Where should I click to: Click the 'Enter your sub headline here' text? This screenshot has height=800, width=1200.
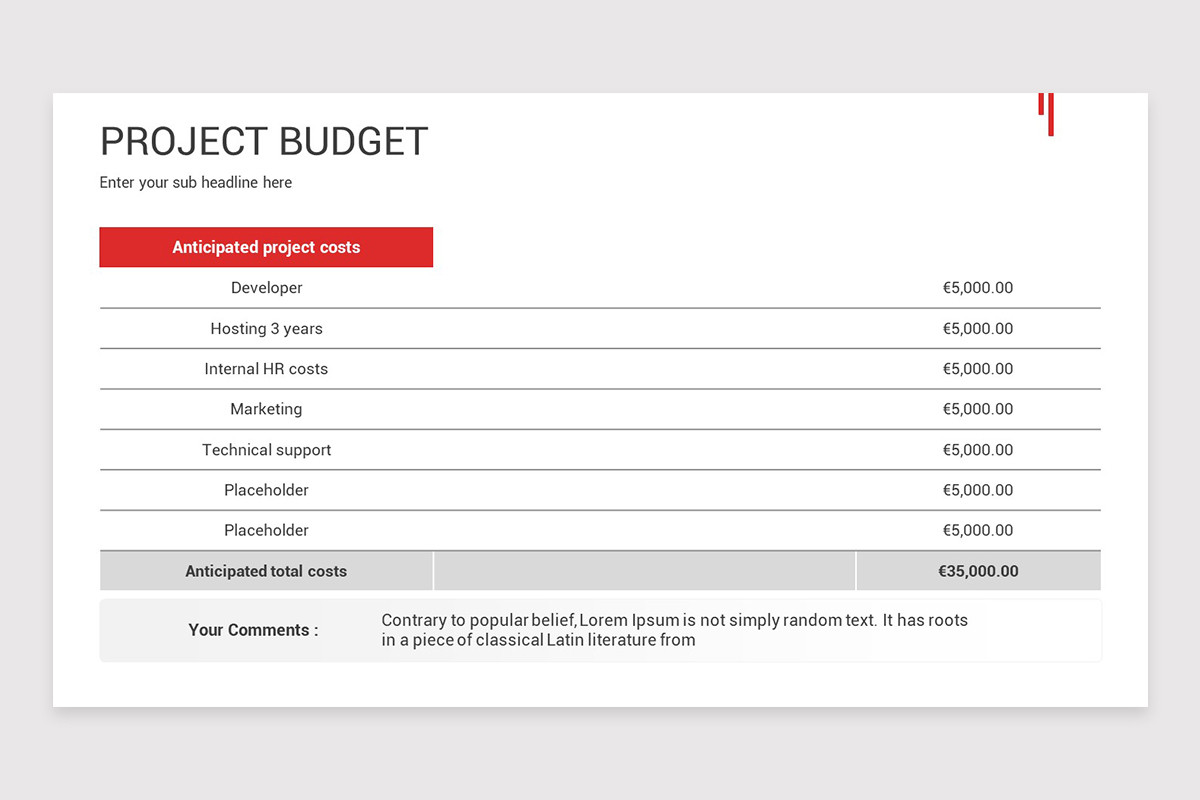click(196, 183)
